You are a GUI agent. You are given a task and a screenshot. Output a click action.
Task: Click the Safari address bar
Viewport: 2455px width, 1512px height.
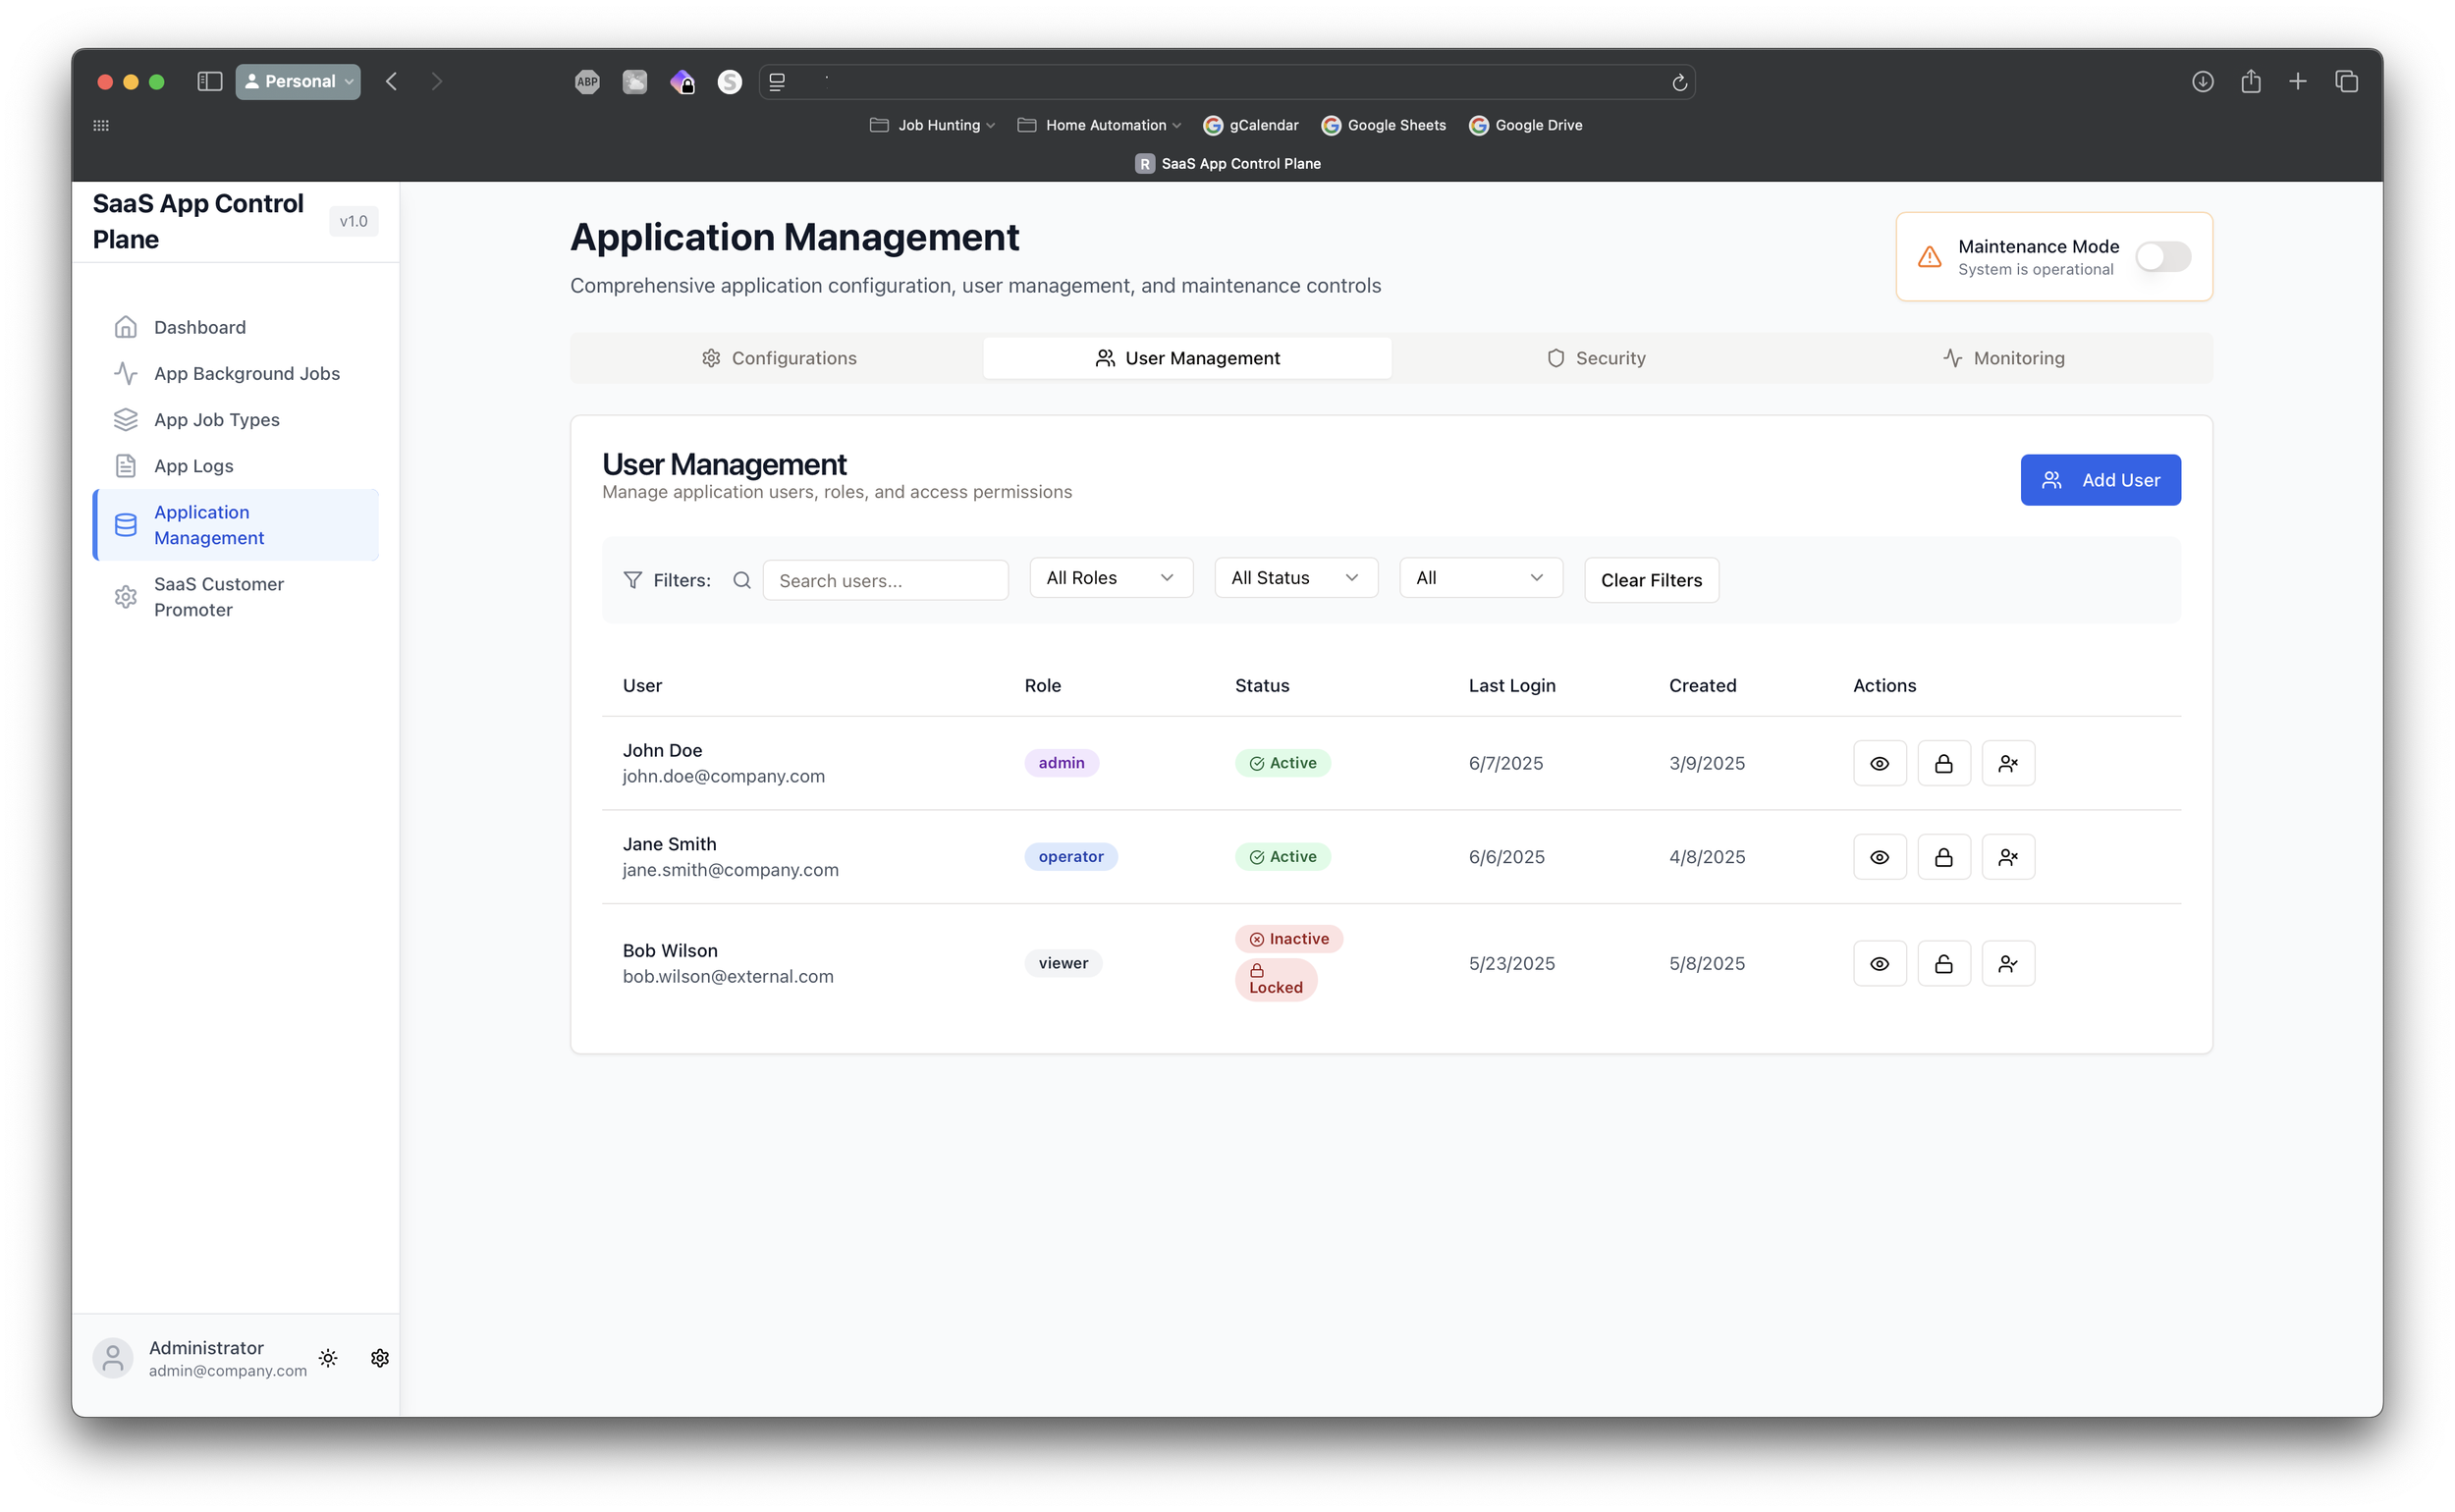[x=1227, y=82]
